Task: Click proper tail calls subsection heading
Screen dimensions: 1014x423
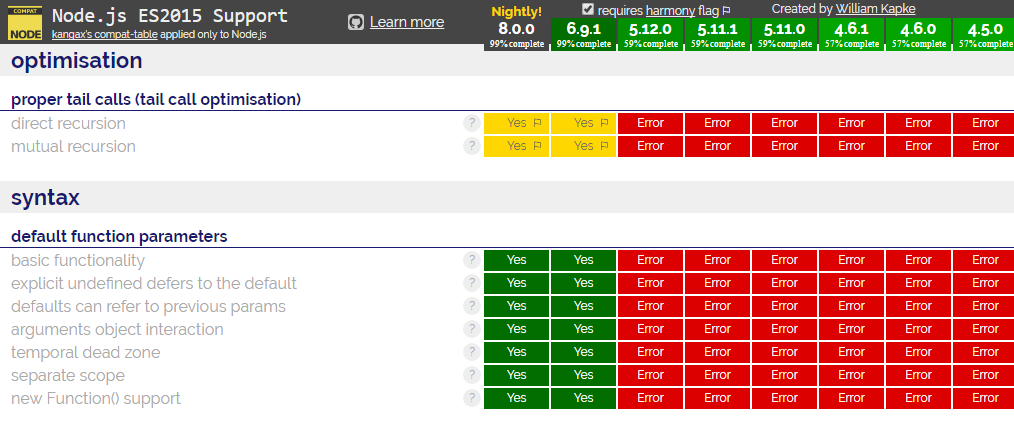Action: click(156, 100)
